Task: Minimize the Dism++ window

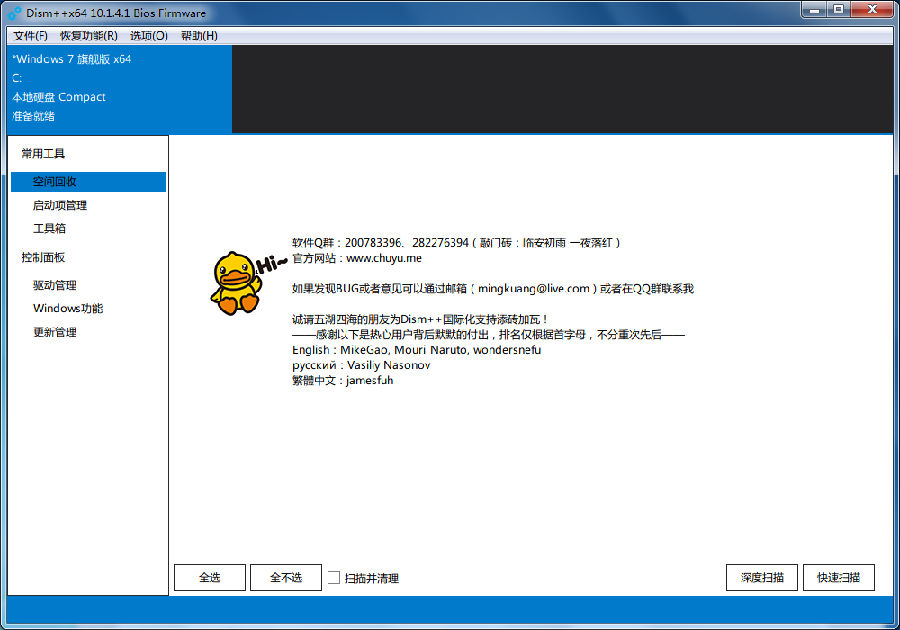Action: click(814, 10)
